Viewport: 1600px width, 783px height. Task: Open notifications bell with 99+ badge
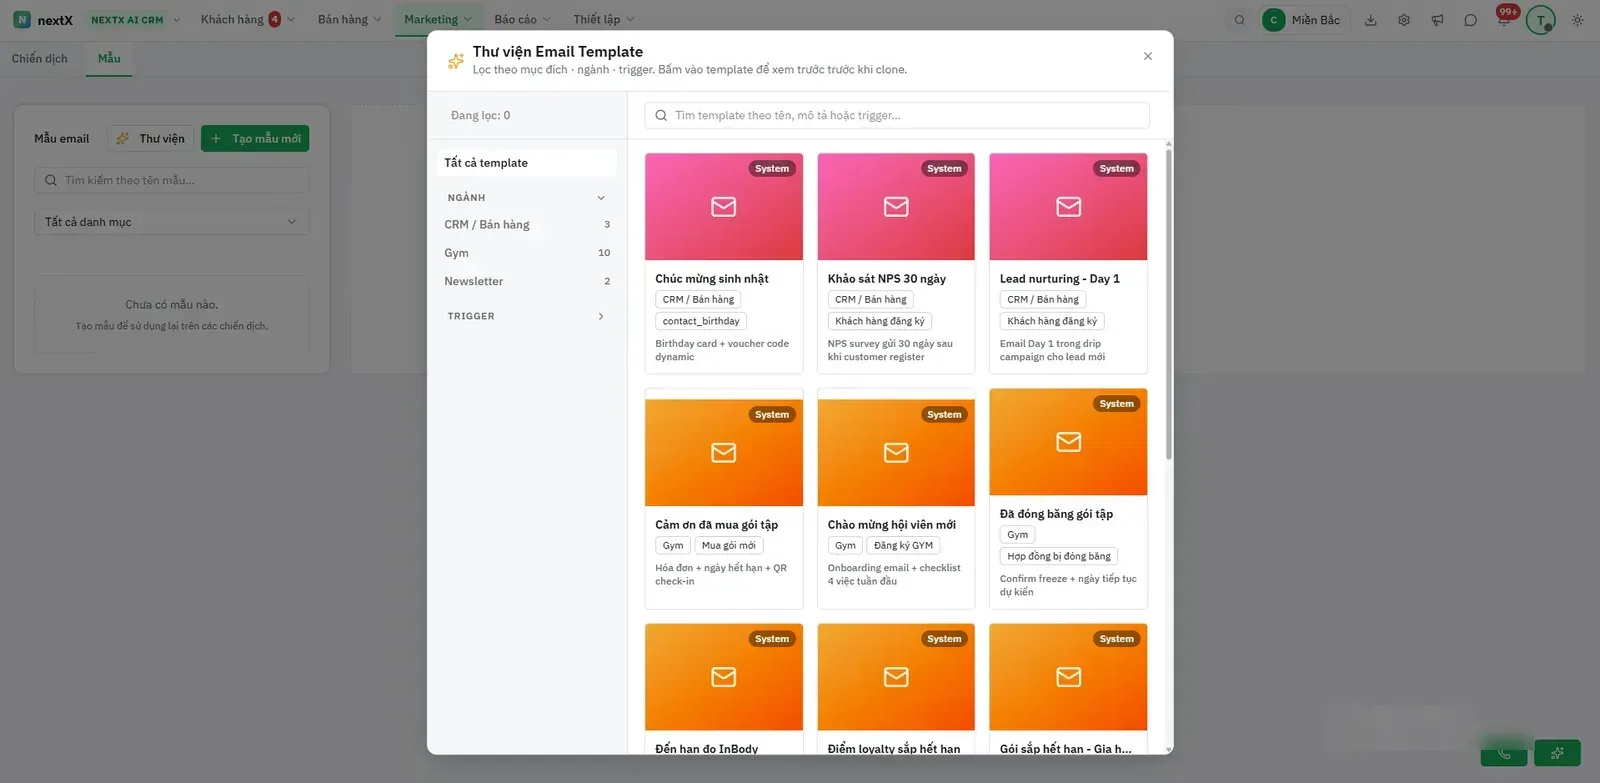(1504, 18)
